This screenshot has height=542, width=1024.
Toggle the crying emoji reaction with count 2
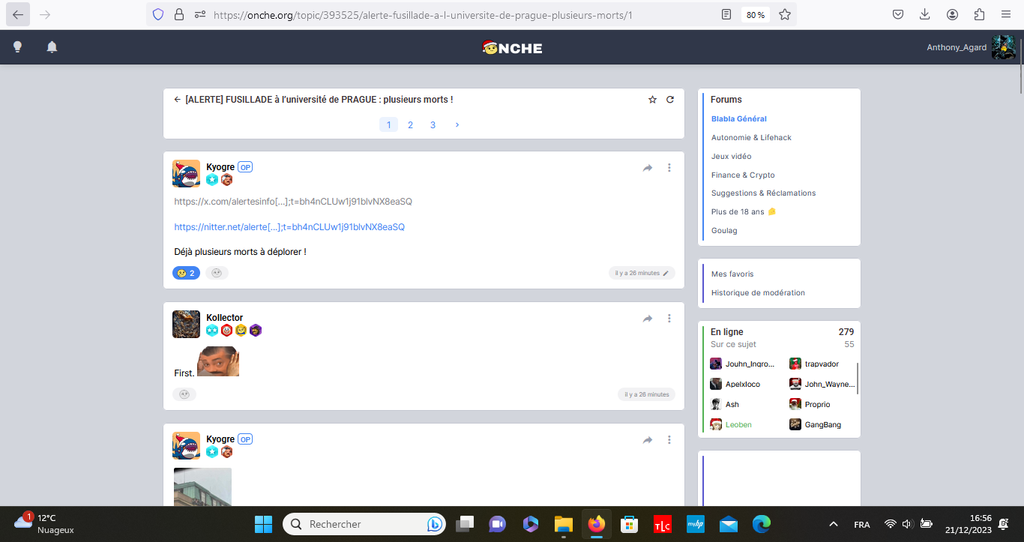(186, 273)
